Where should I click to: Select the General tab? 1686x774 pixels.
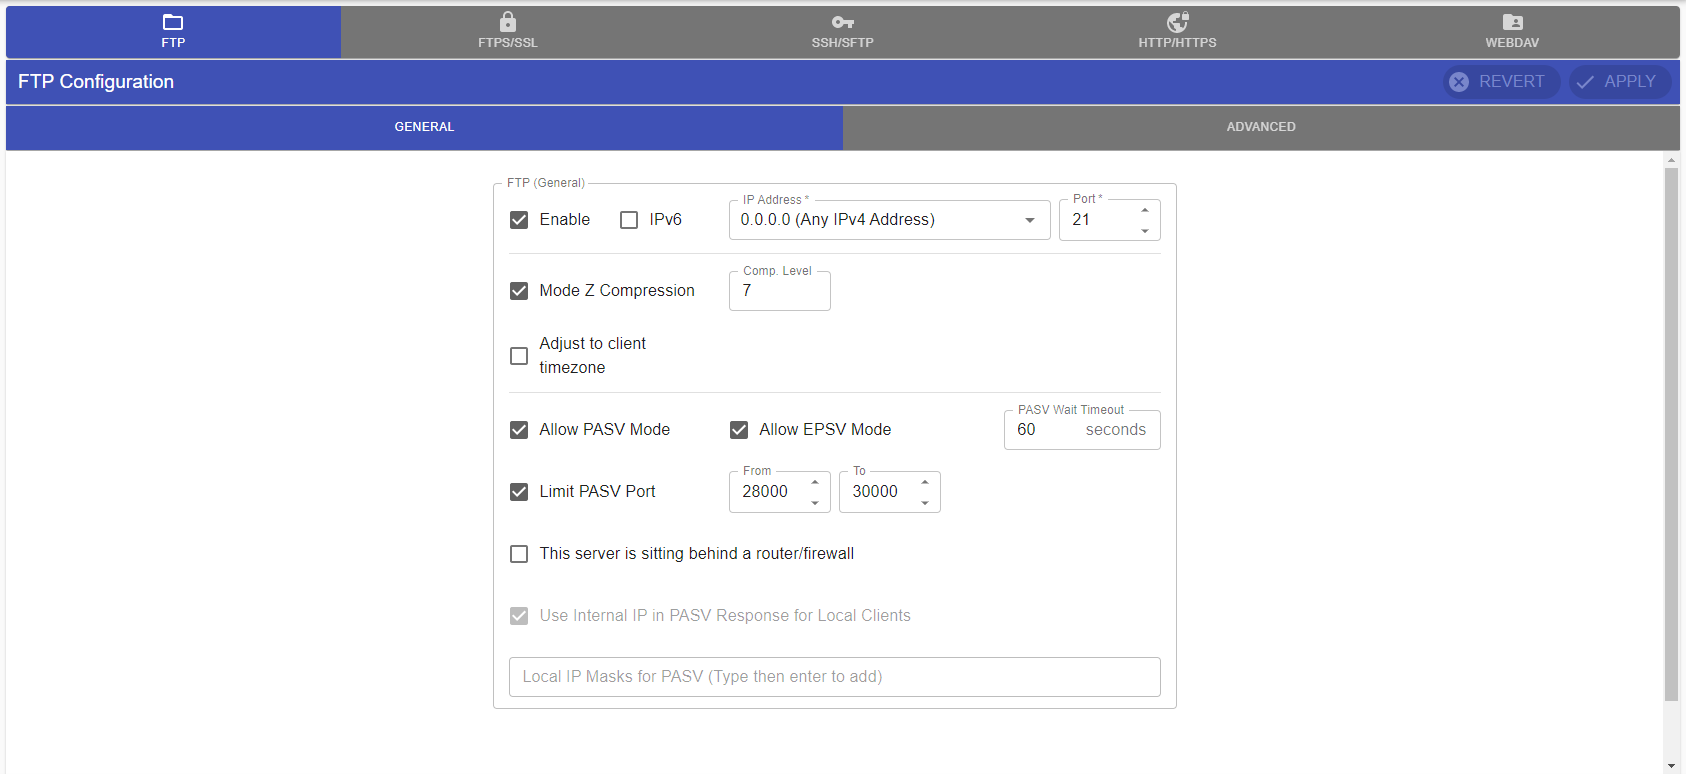(424, 127)
